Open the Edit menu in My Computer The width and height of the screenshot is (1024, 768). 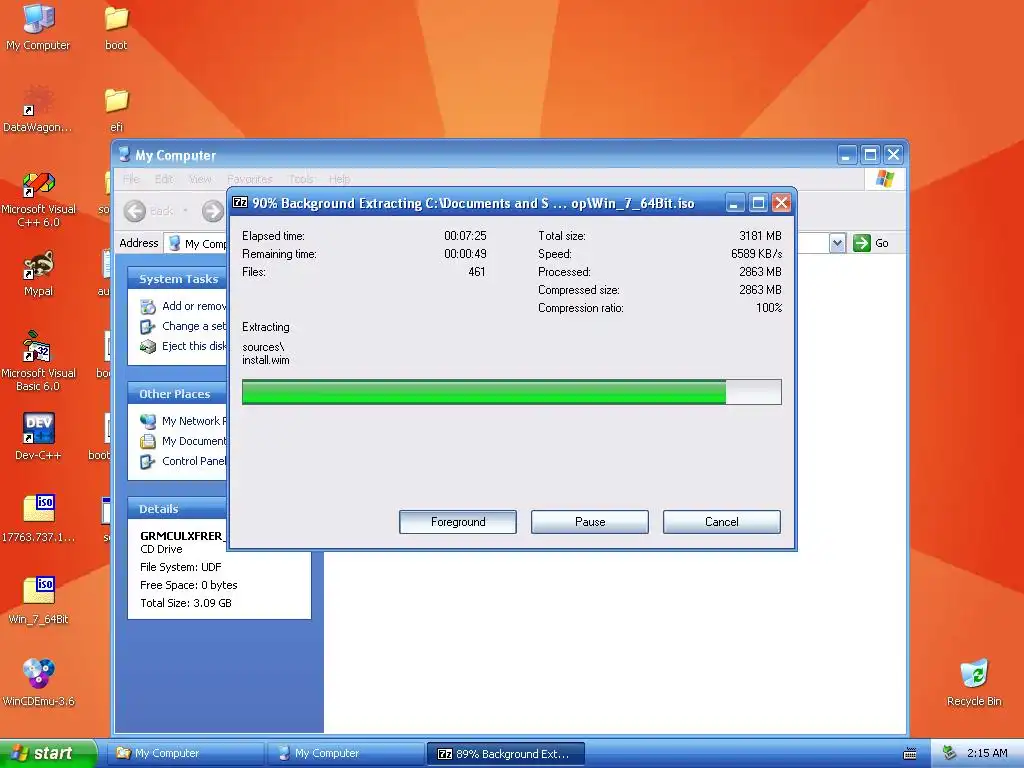point(163,179)
